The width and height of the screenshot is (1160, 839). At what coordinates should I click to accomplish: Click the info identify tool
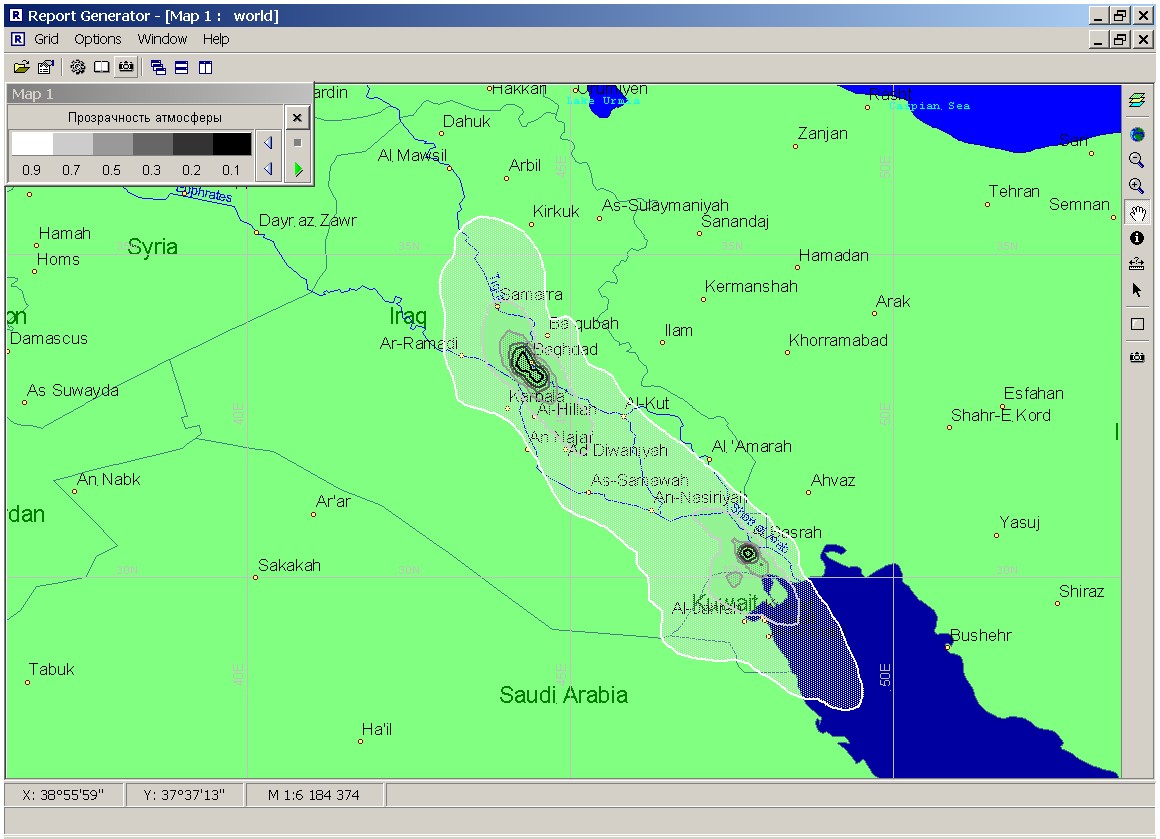tap(1137, 238)
